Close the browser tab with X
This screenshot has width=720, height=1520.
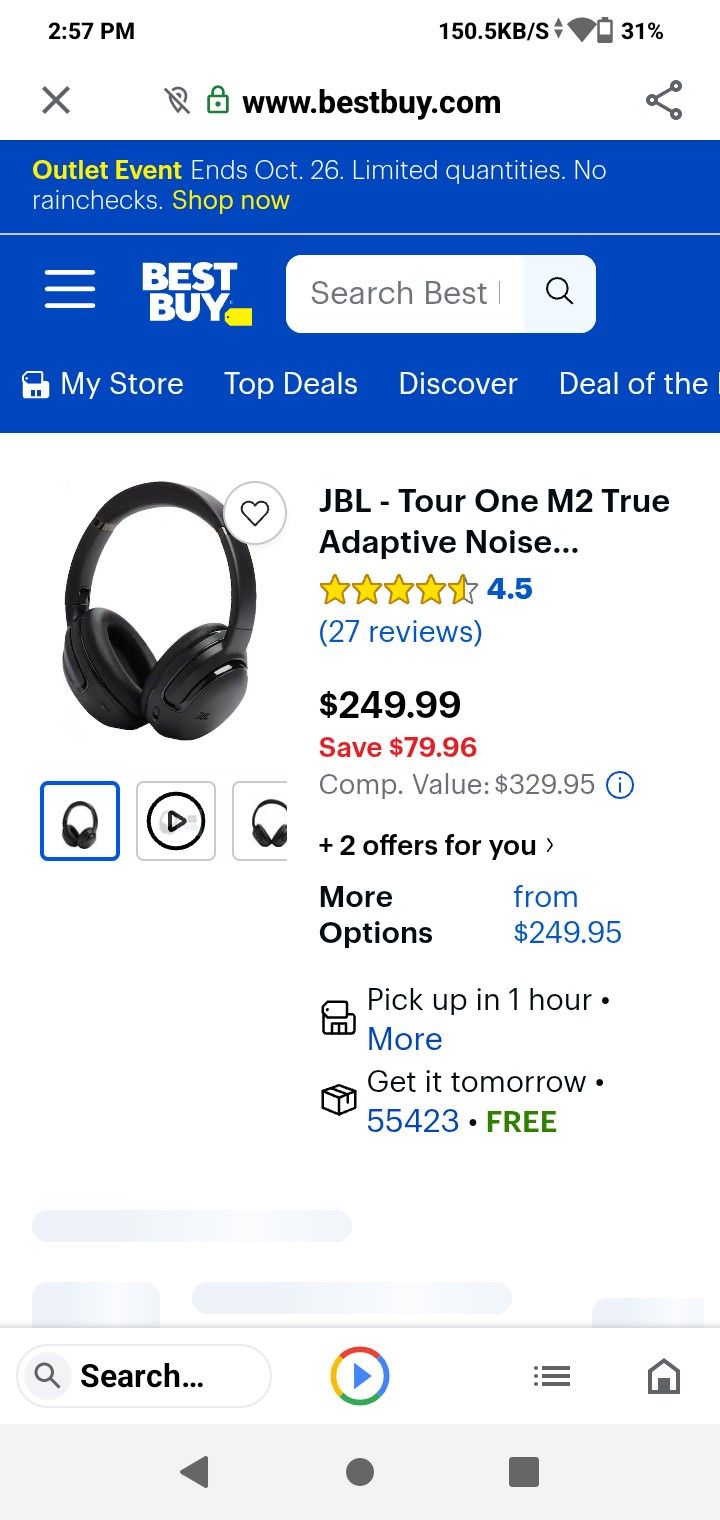56,100
